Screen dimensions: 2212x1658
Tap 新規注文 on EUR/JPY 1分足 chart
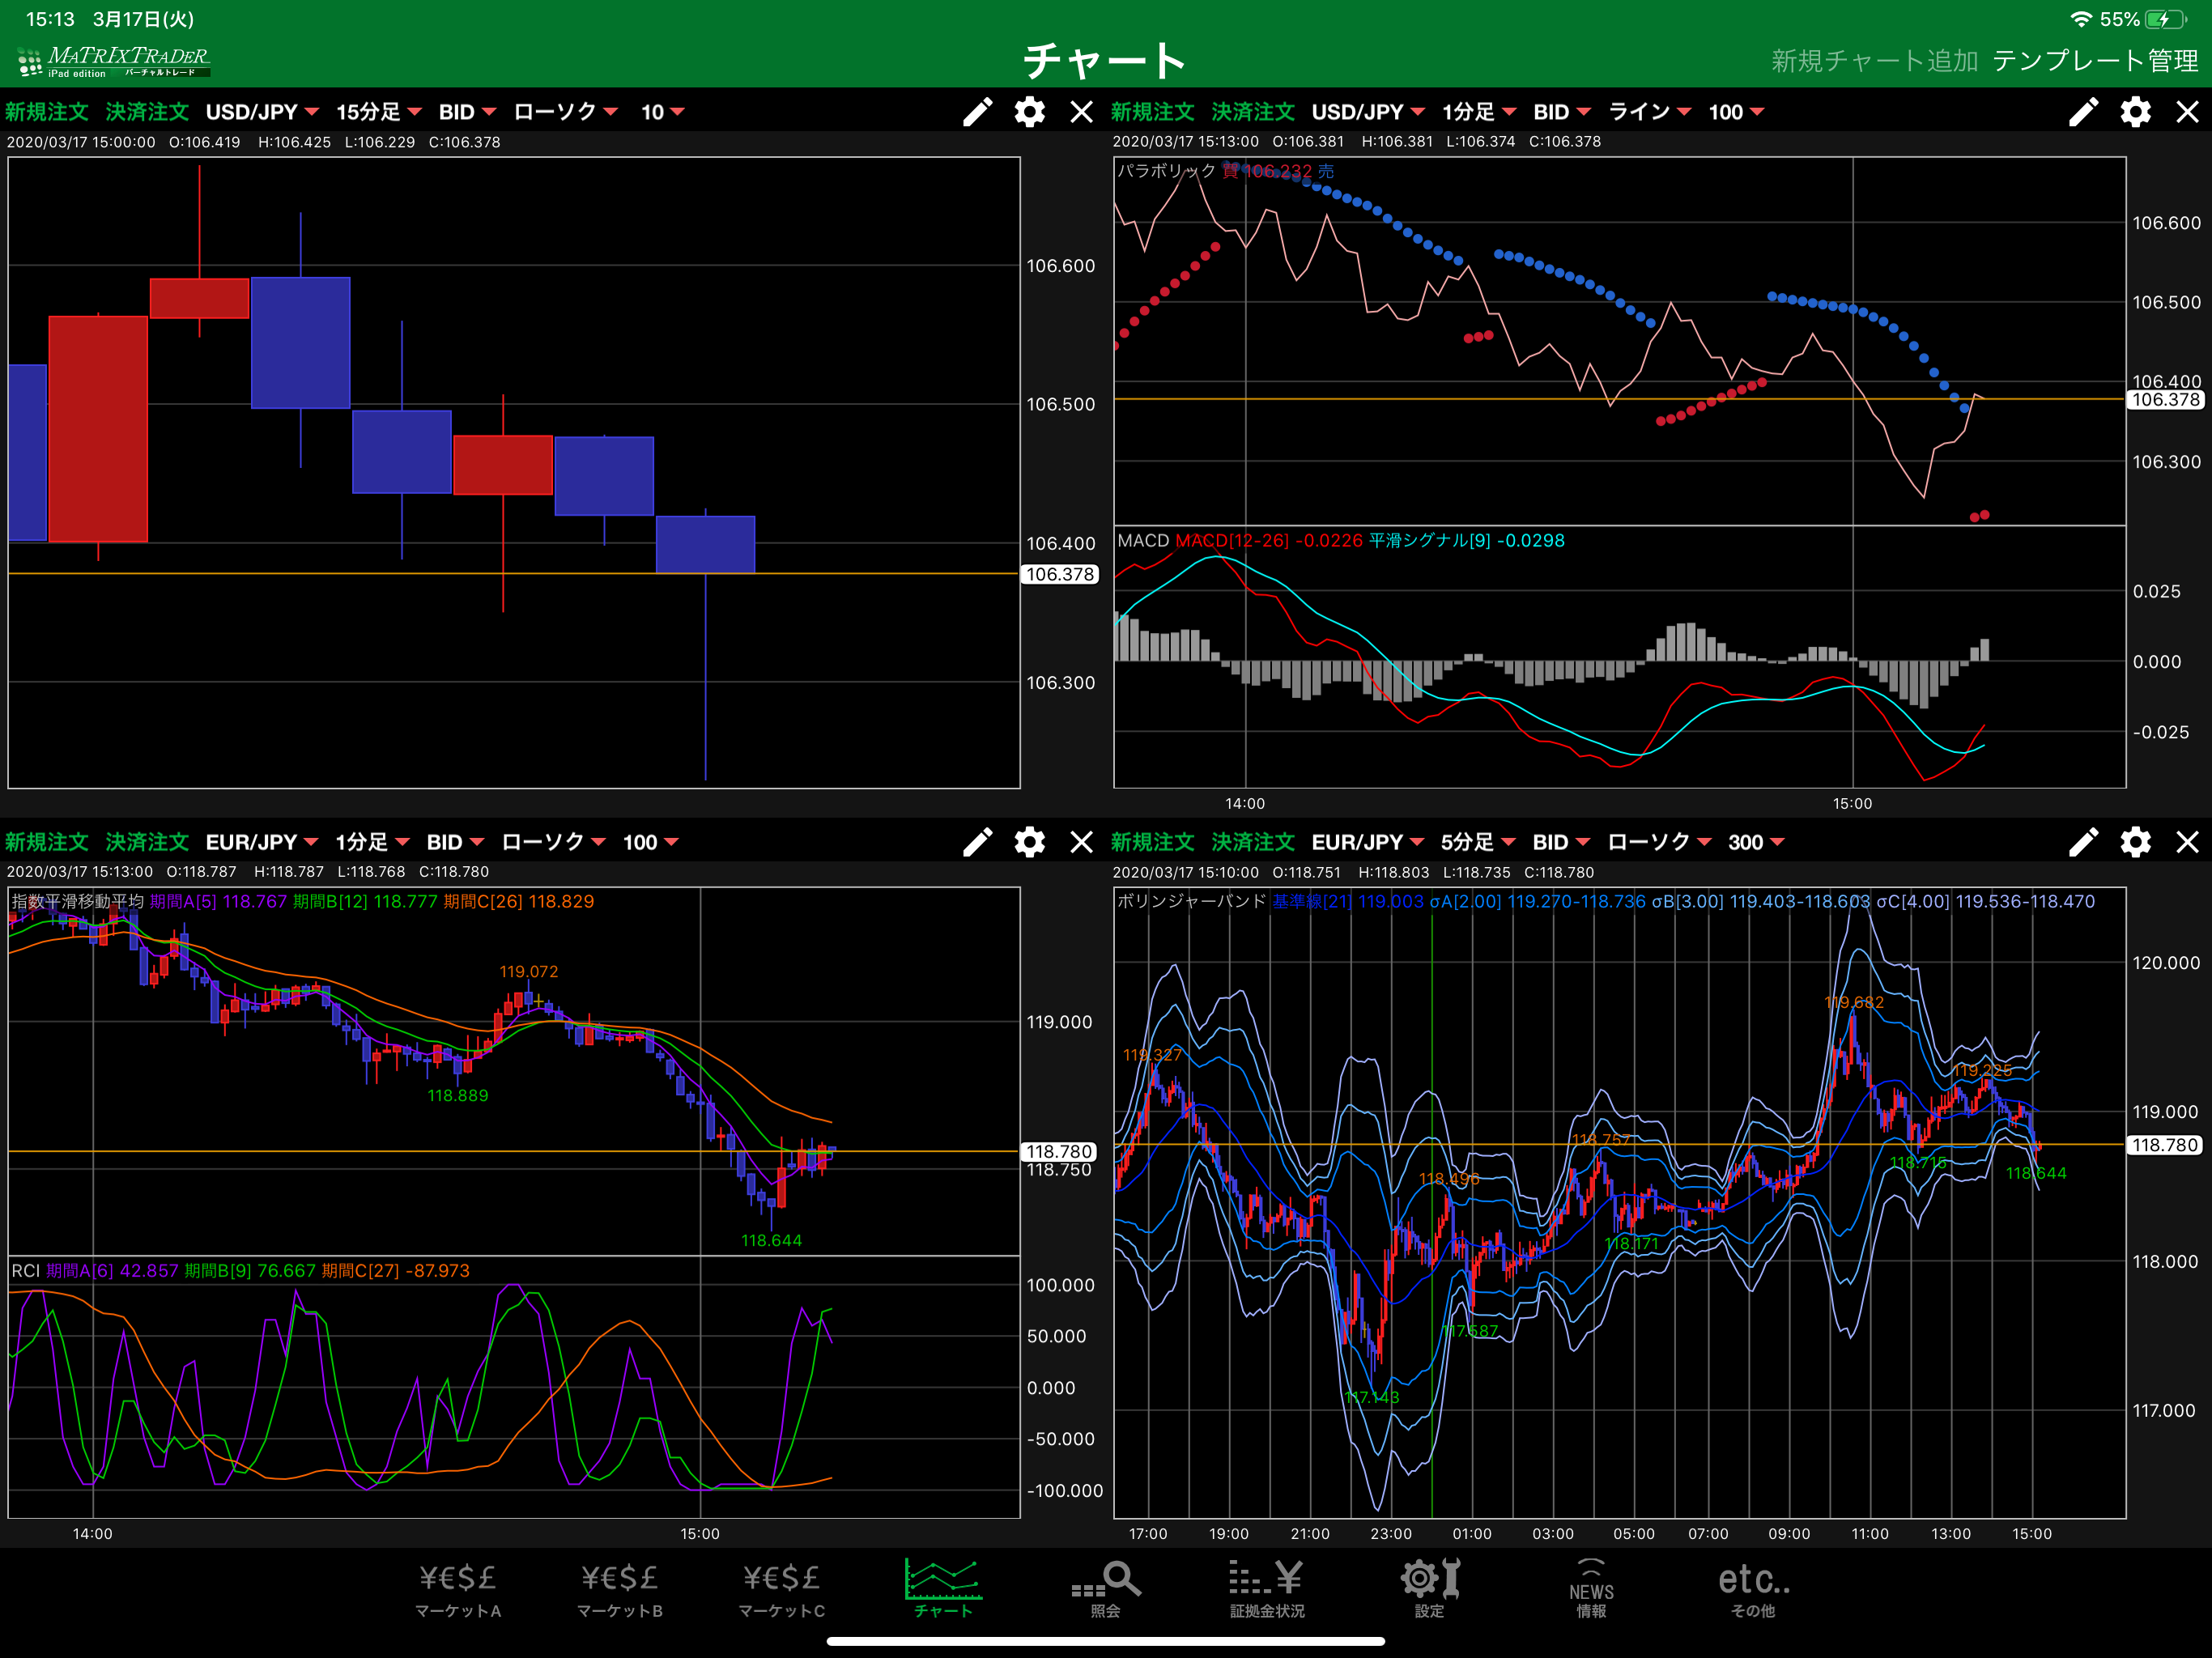[47, 842]
